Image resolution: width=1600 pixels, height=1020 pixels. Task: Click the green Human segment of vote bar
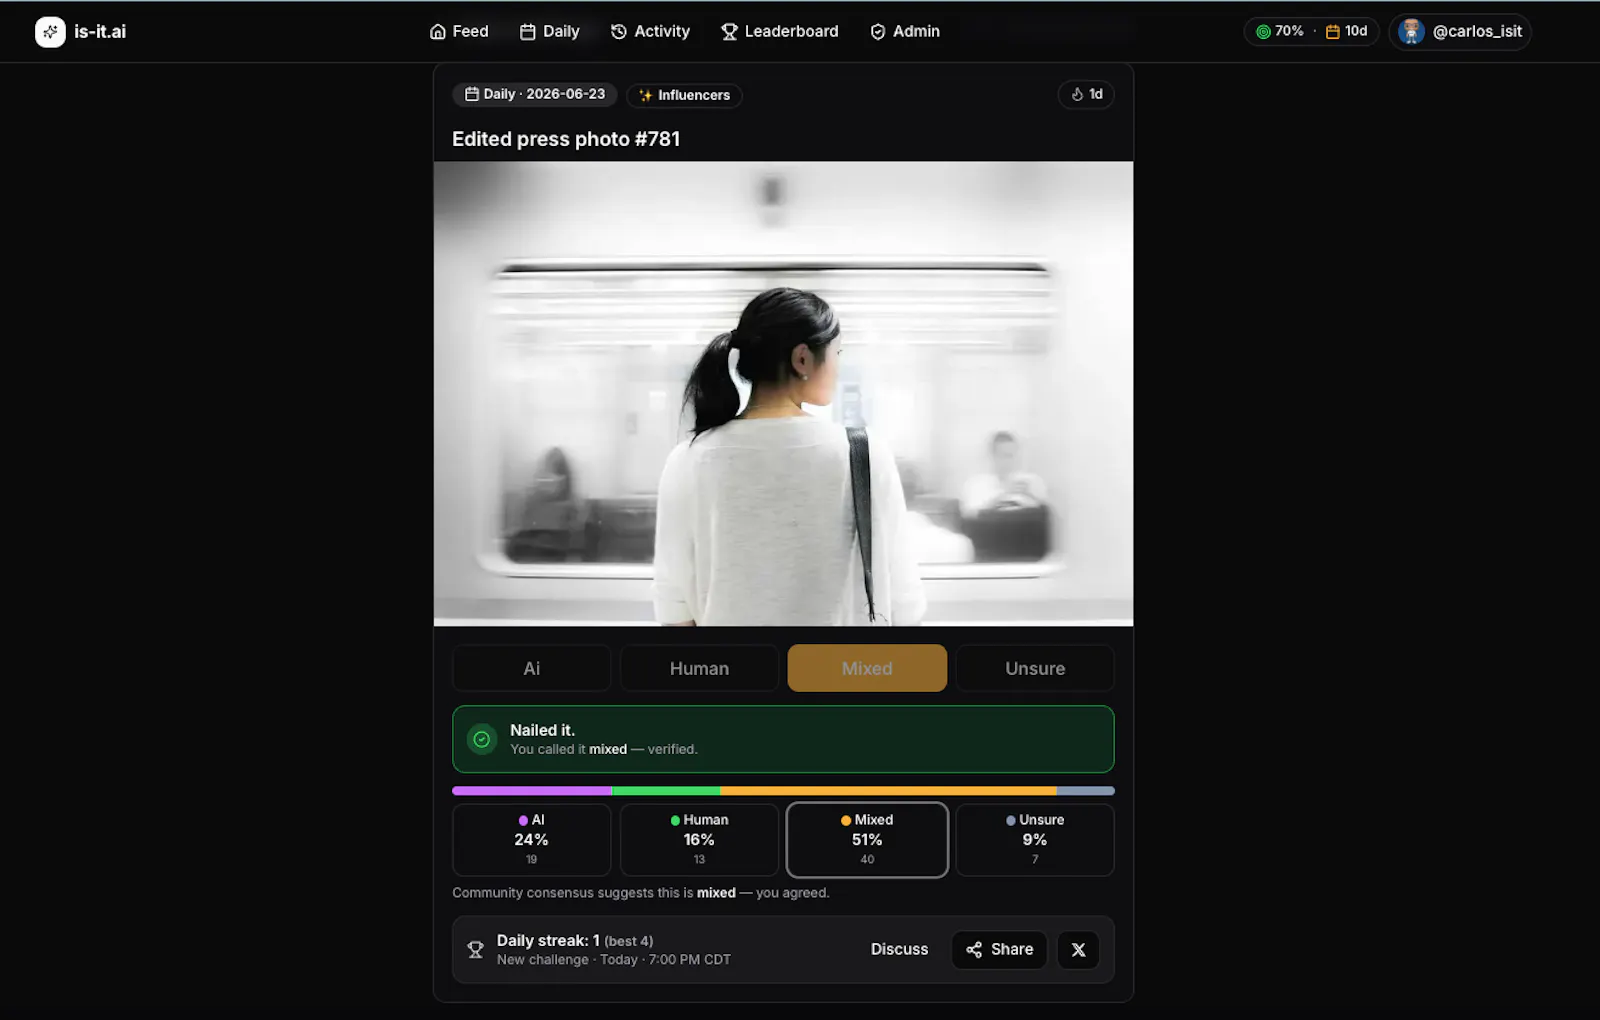pos(666,791)
